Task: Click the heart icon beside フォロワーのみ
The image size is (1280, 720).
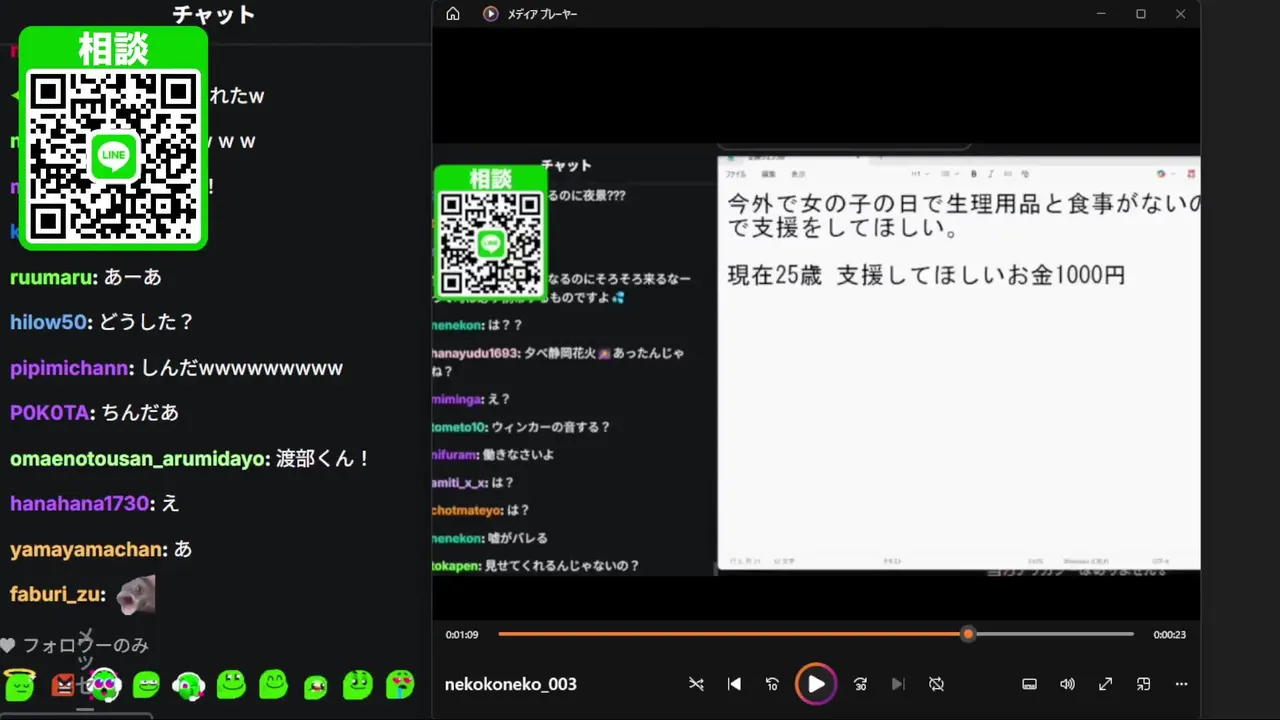Action: (8, 645)
